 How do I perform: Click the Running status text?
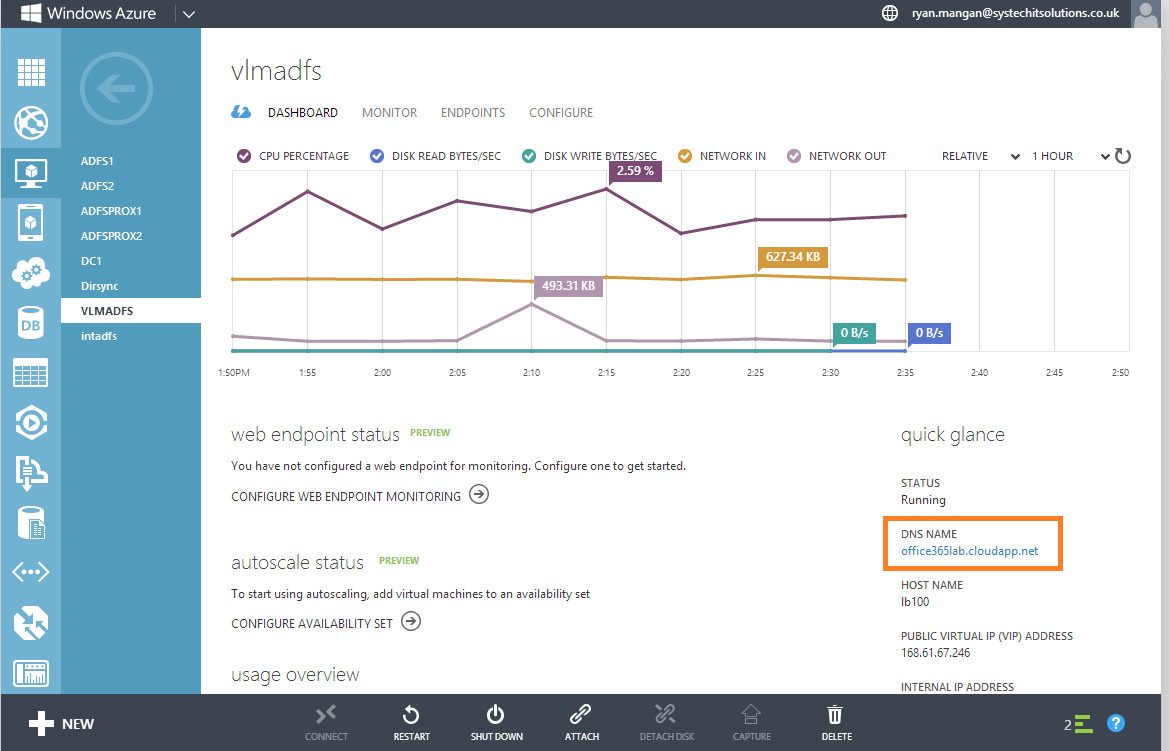(x=923, y=500)
